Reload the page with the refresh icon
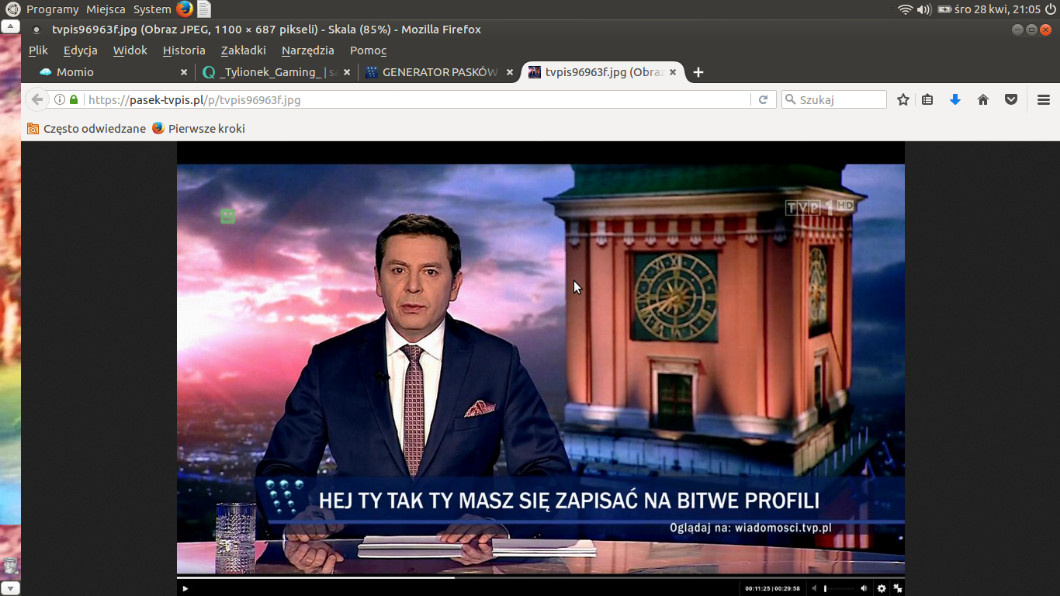 coord(763,100)
